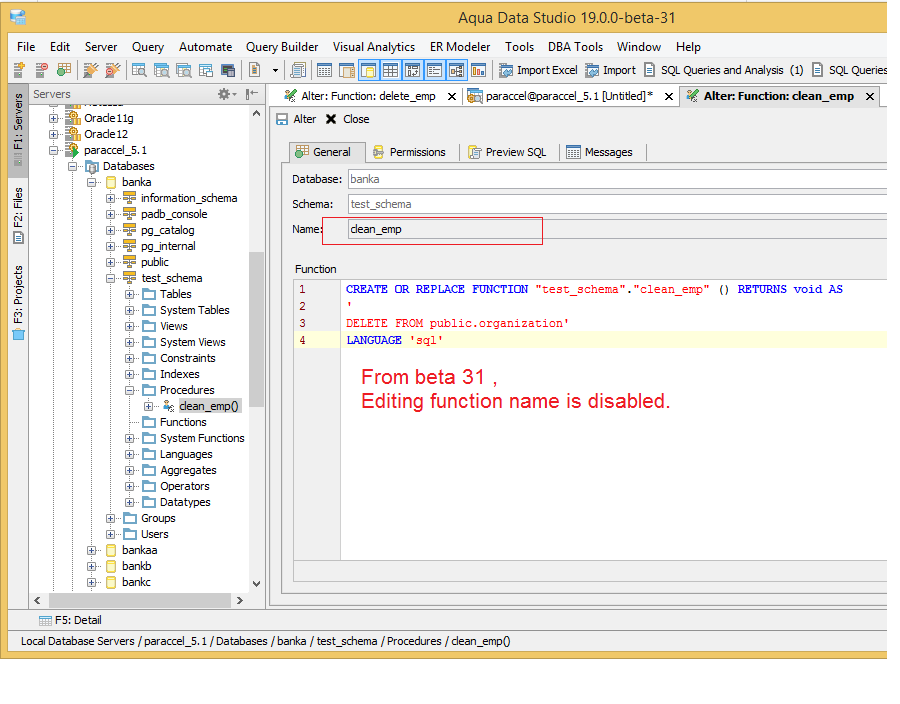The height and width of the screenshot is (704, 900).
Task: Click the Schema field test_schema
Action: 617,204
